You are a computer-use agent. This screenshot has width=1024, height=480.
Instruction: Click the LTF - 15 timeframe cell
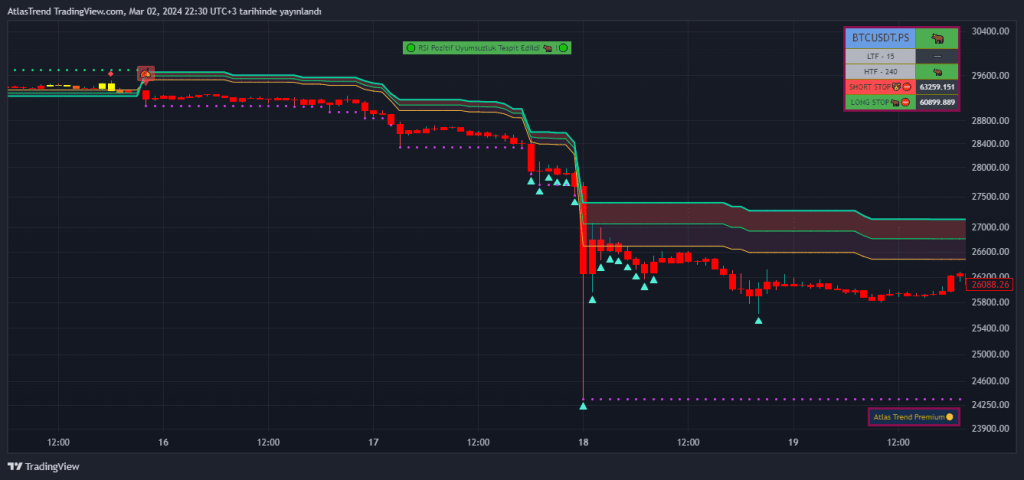[x=880, y=56]
